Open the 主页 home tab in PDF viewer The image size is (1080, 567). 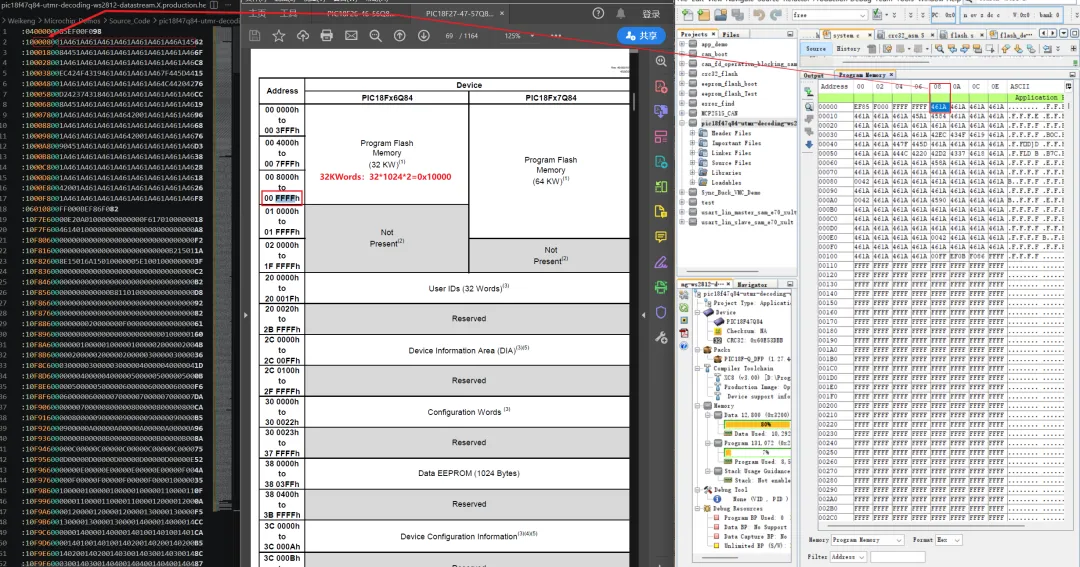[257, 13]
